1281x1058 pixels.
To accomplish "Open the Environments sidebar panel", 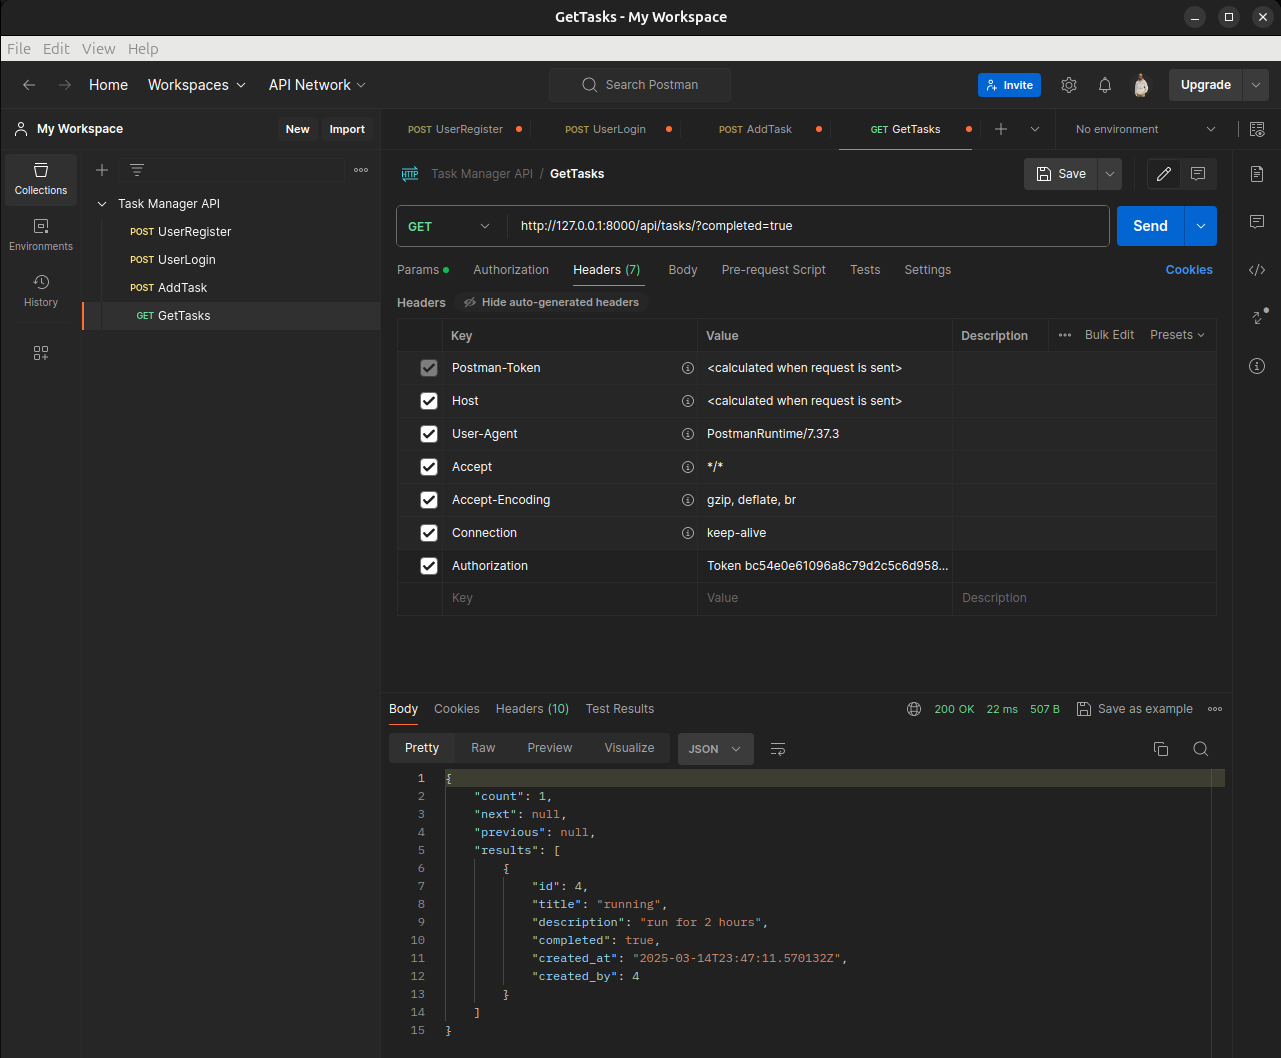I will 41,235.
